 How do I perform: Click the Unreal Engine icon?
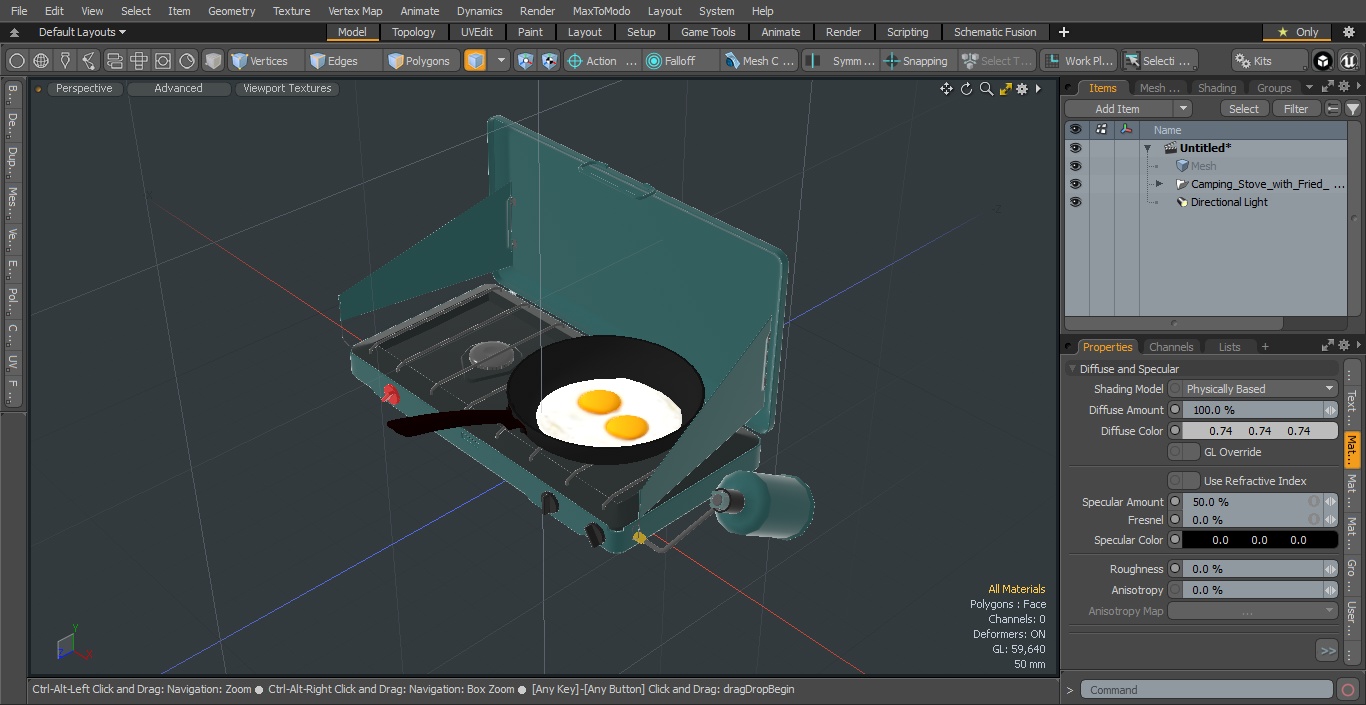(x=1349, y=61)
